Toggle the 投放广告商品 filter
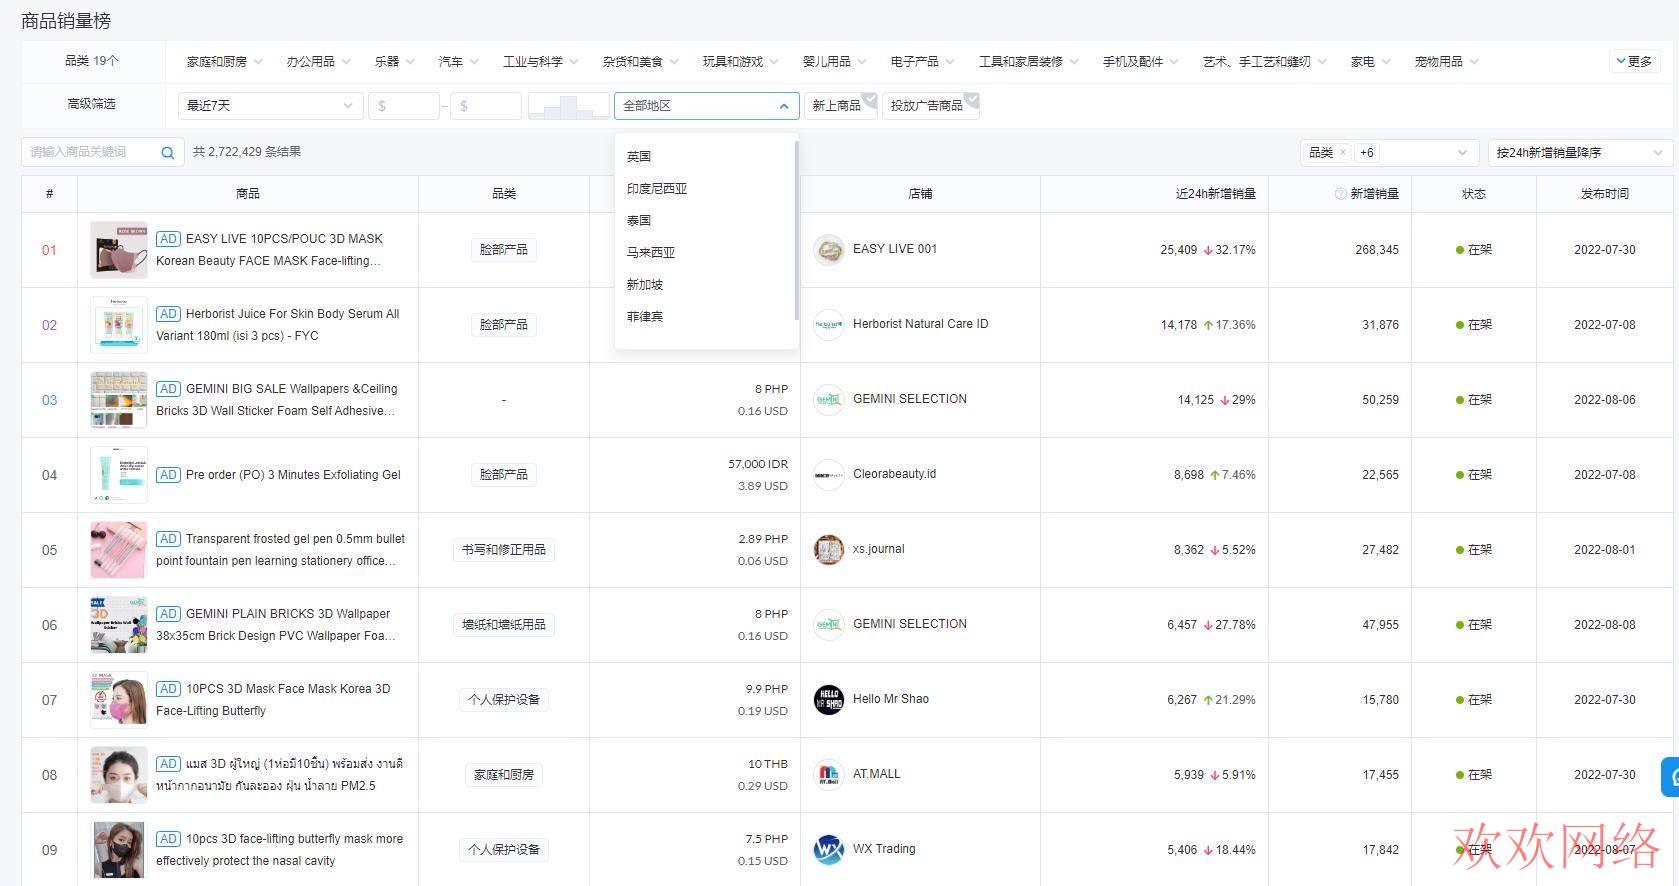Image resolution: width=1679 pixels, height=886 pixels. (x=932, y=105)
